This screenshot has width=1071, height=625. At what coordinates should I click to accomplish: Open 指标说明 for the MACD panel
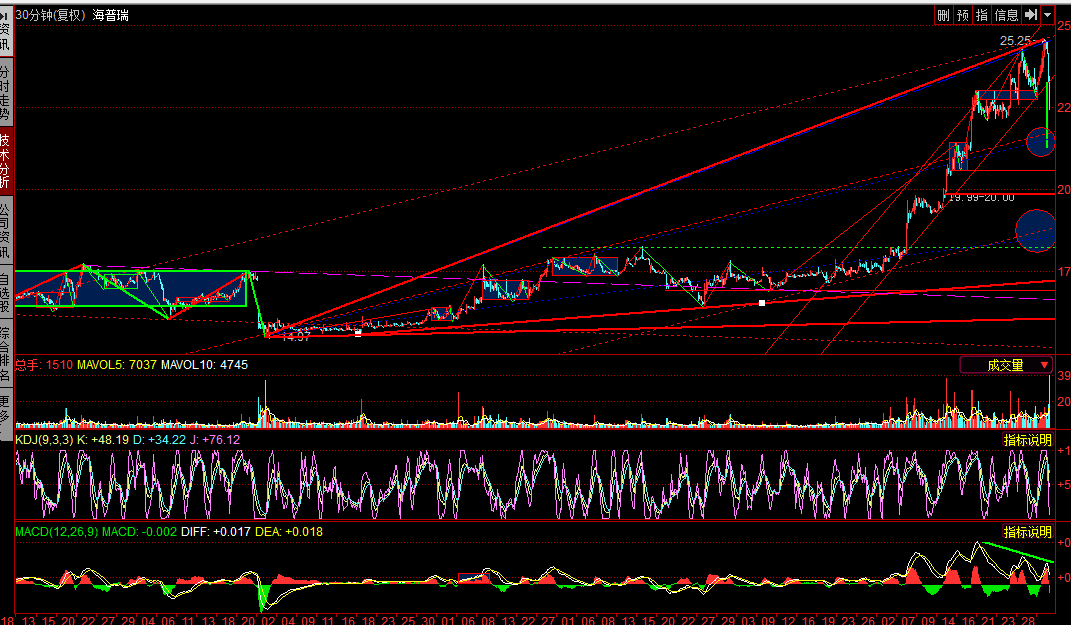click(1027, 531)
